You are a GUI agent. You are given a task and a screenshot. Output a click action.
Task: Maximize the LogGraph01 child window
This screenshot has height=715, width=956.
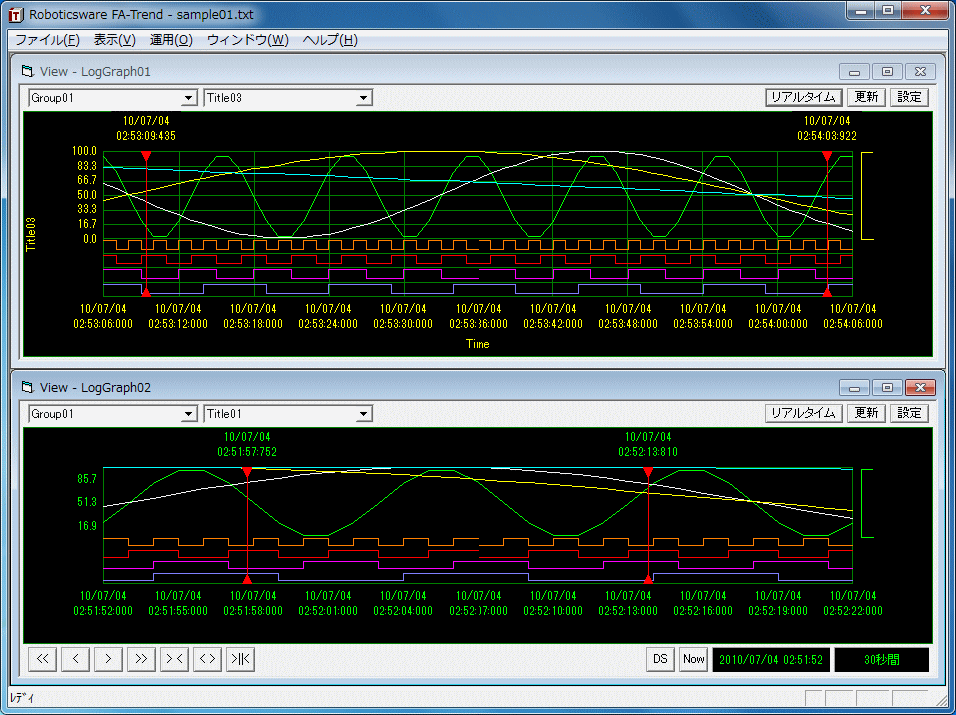click(887, 71)
